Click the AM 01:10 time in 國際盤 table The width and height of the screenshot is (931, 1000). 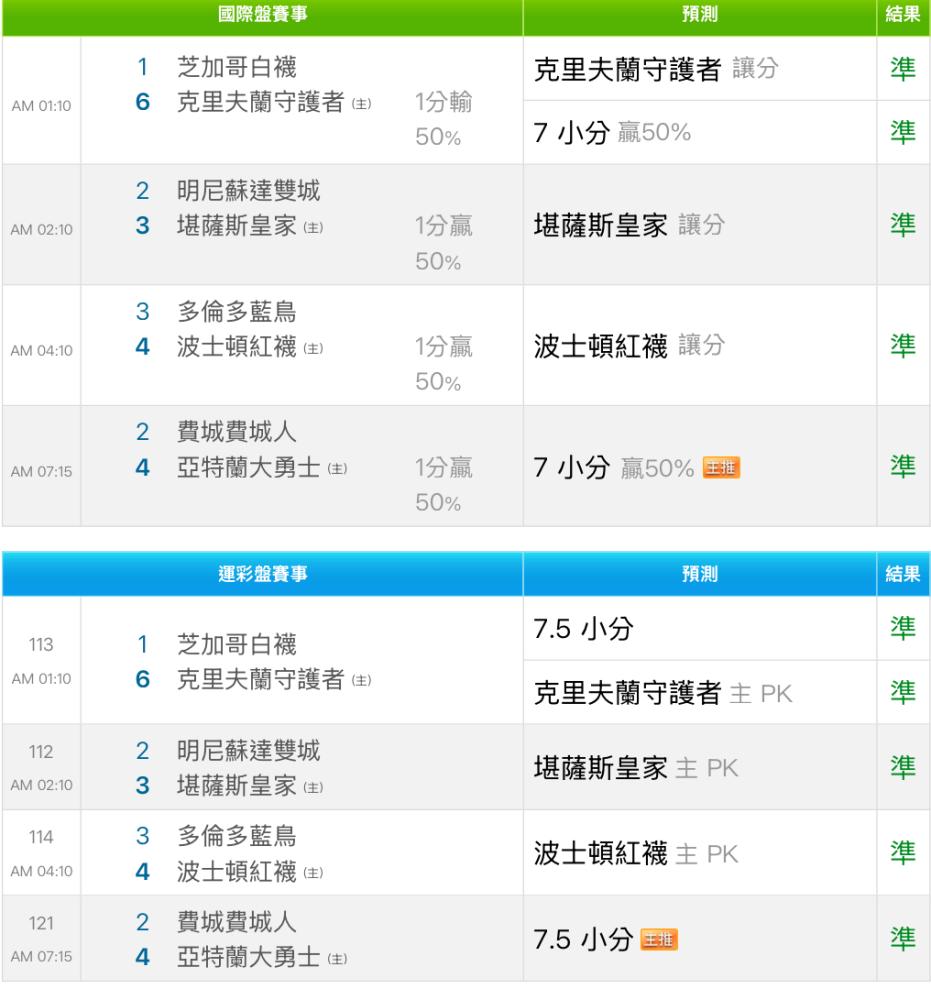(41, 106)
